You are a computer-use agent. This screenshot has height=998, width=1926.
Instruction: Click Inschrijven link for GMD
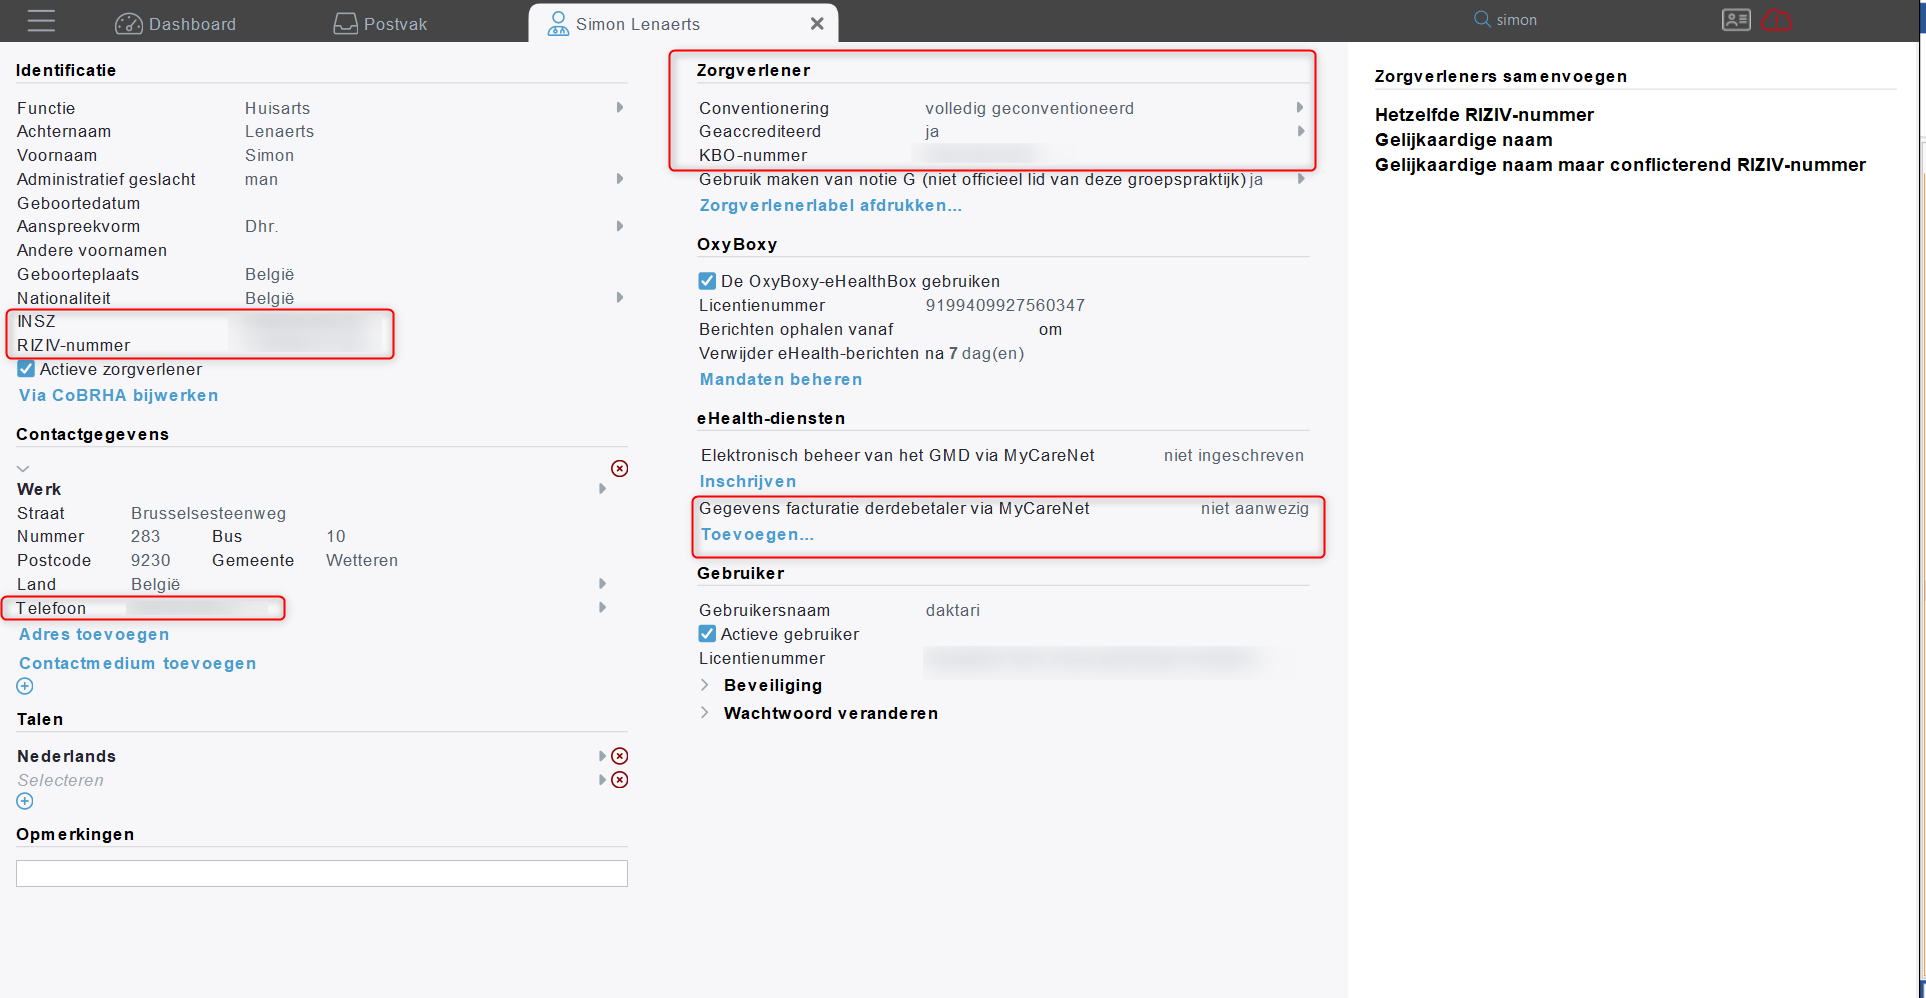pyautogui.click(x=747, y=481)
